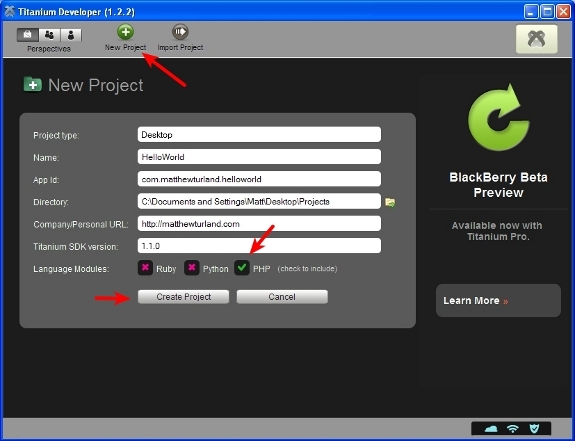The width and height of the screenshot is (575, 441).
Task: Uncheck the PHP language module
Action: (242, 268)
